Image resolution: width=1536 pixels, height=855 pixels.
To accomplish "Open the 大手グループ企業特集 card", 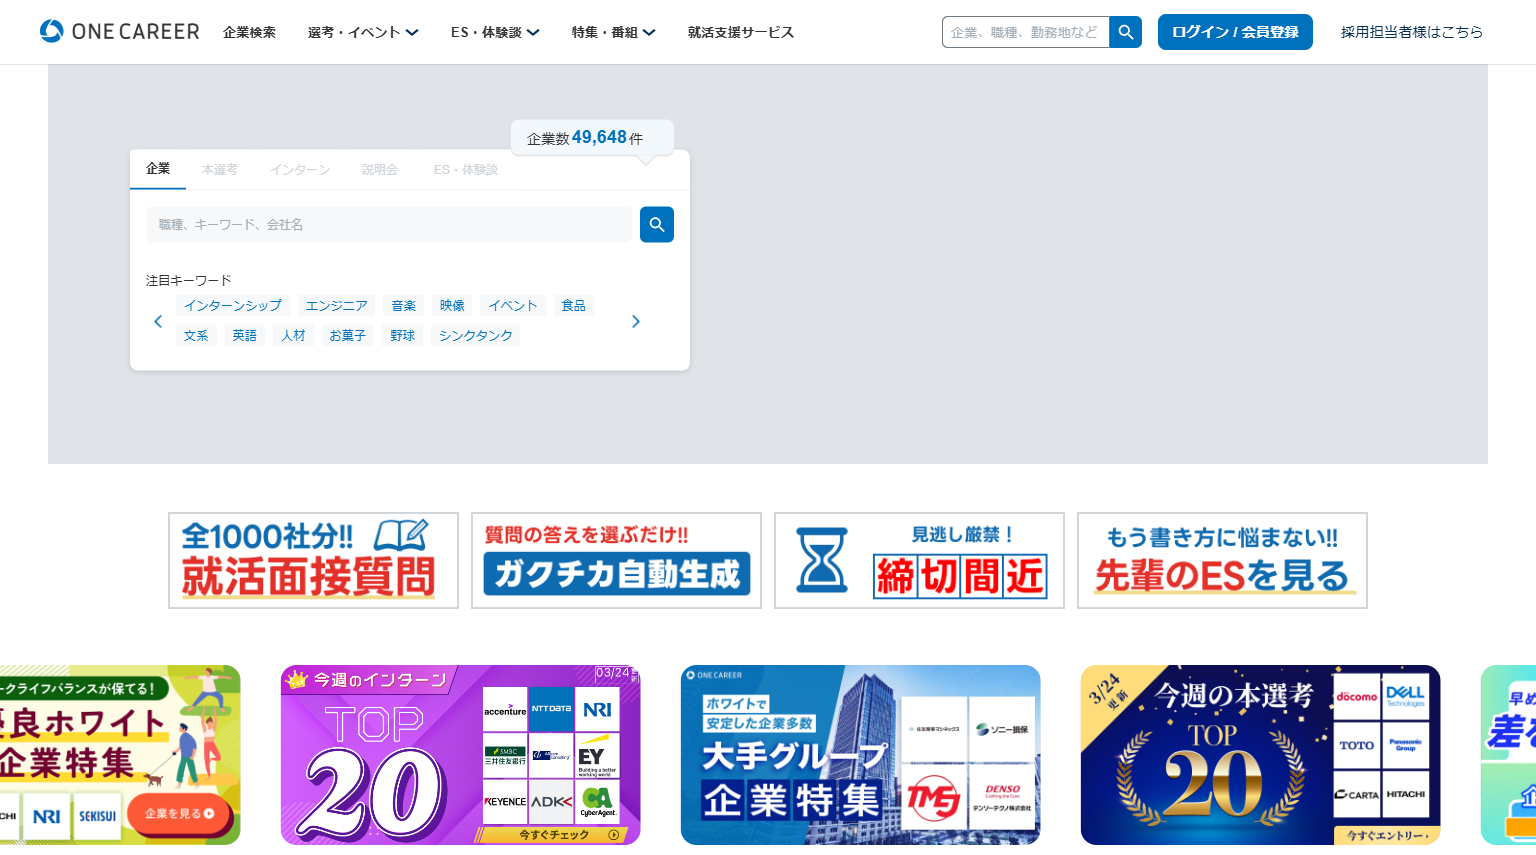I will point(860,755).
